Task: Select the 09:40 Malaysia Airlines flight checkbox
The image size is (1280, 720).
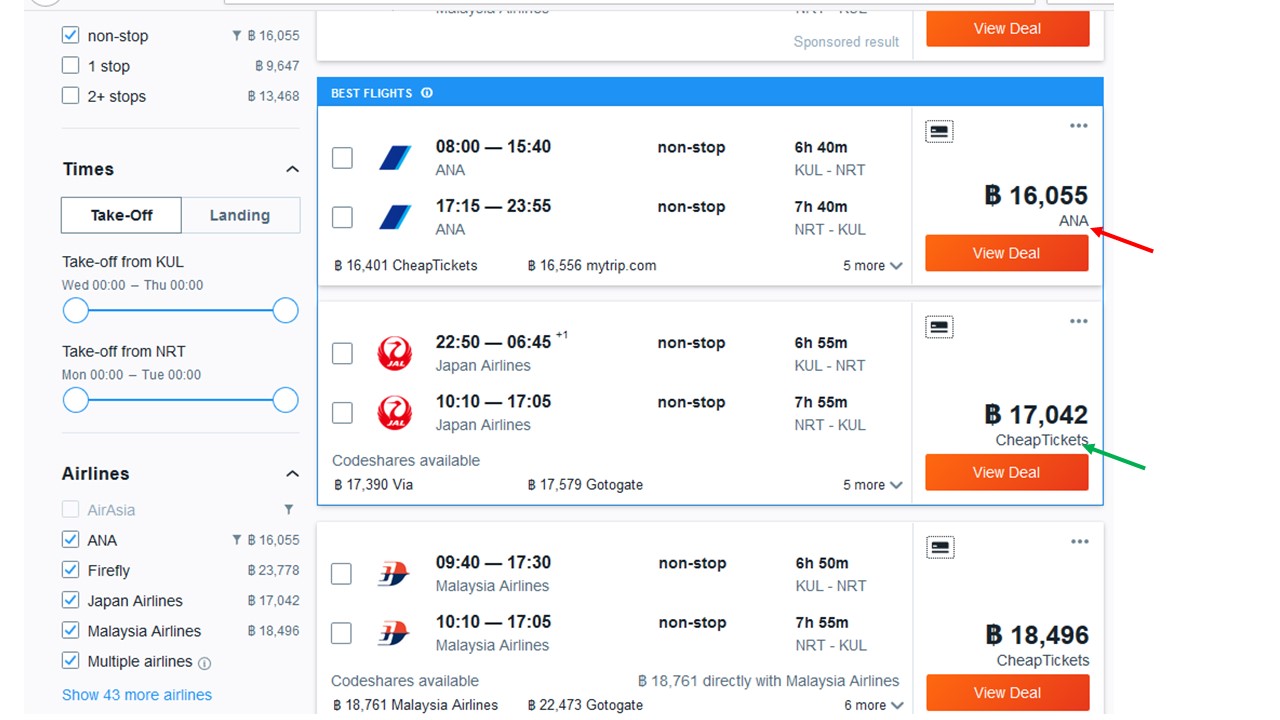Action: click(x=341, y=573)
